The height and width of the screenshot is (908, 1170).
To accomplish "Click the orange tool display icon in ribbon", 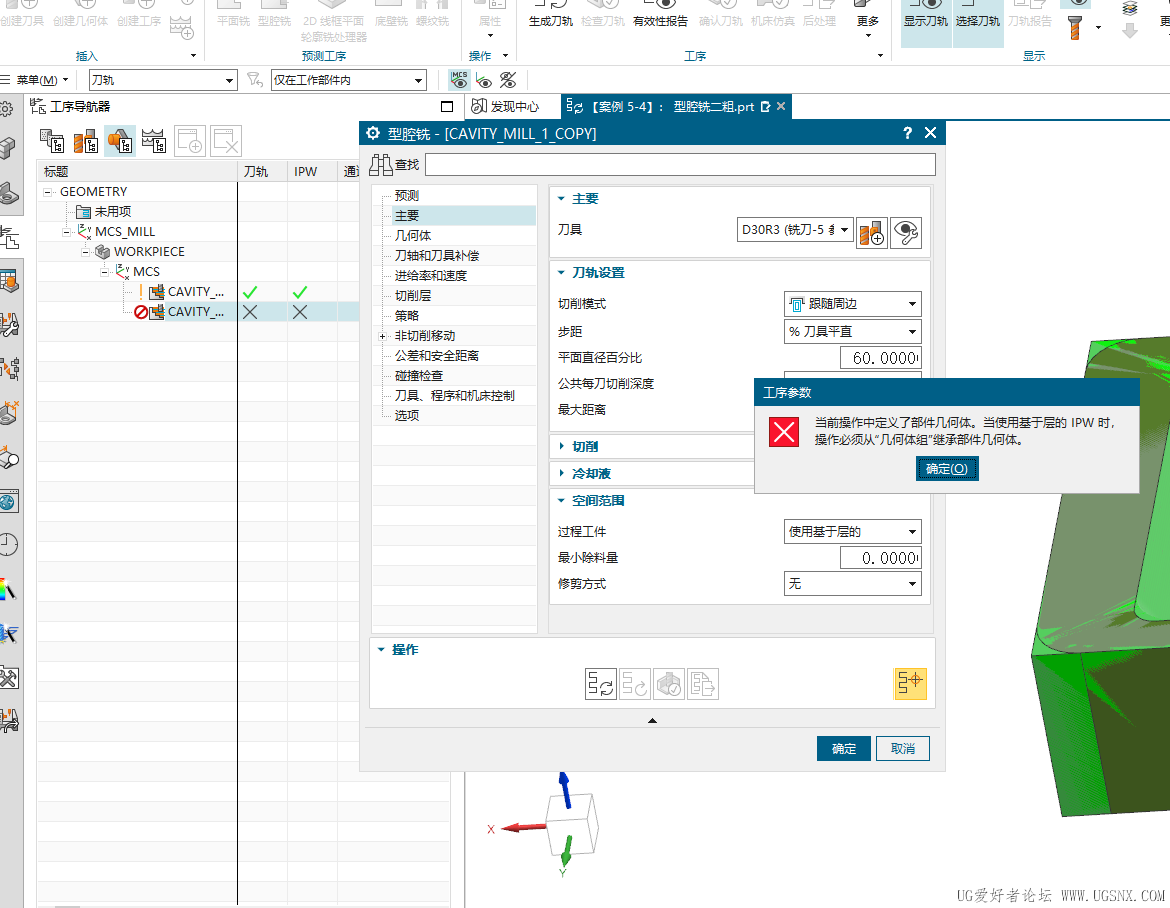I will [1075, 27].
